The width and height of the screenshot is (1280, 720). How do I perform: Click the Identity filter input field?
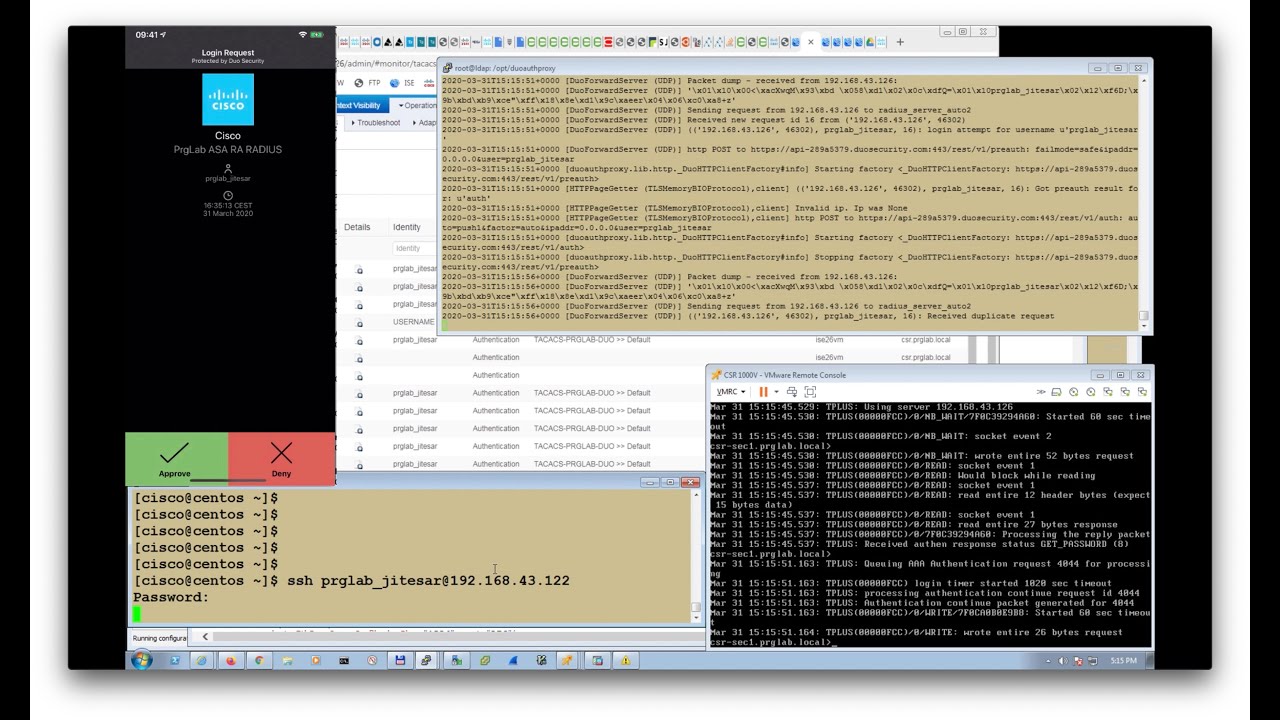click(413, 248)
